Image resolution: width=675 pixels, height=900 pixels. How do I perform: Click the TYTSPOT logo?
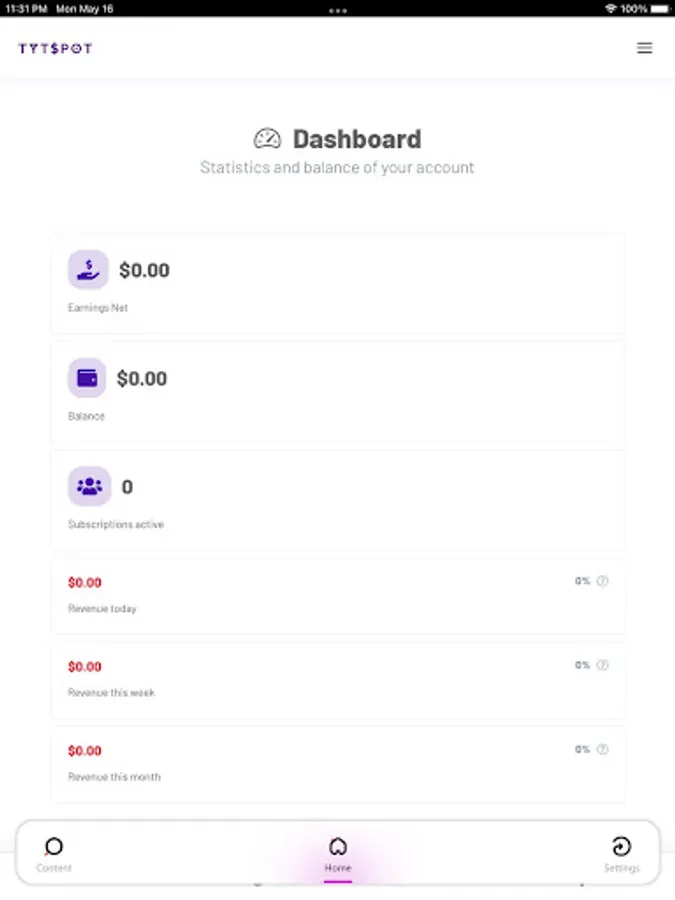[x=55, y=48]
